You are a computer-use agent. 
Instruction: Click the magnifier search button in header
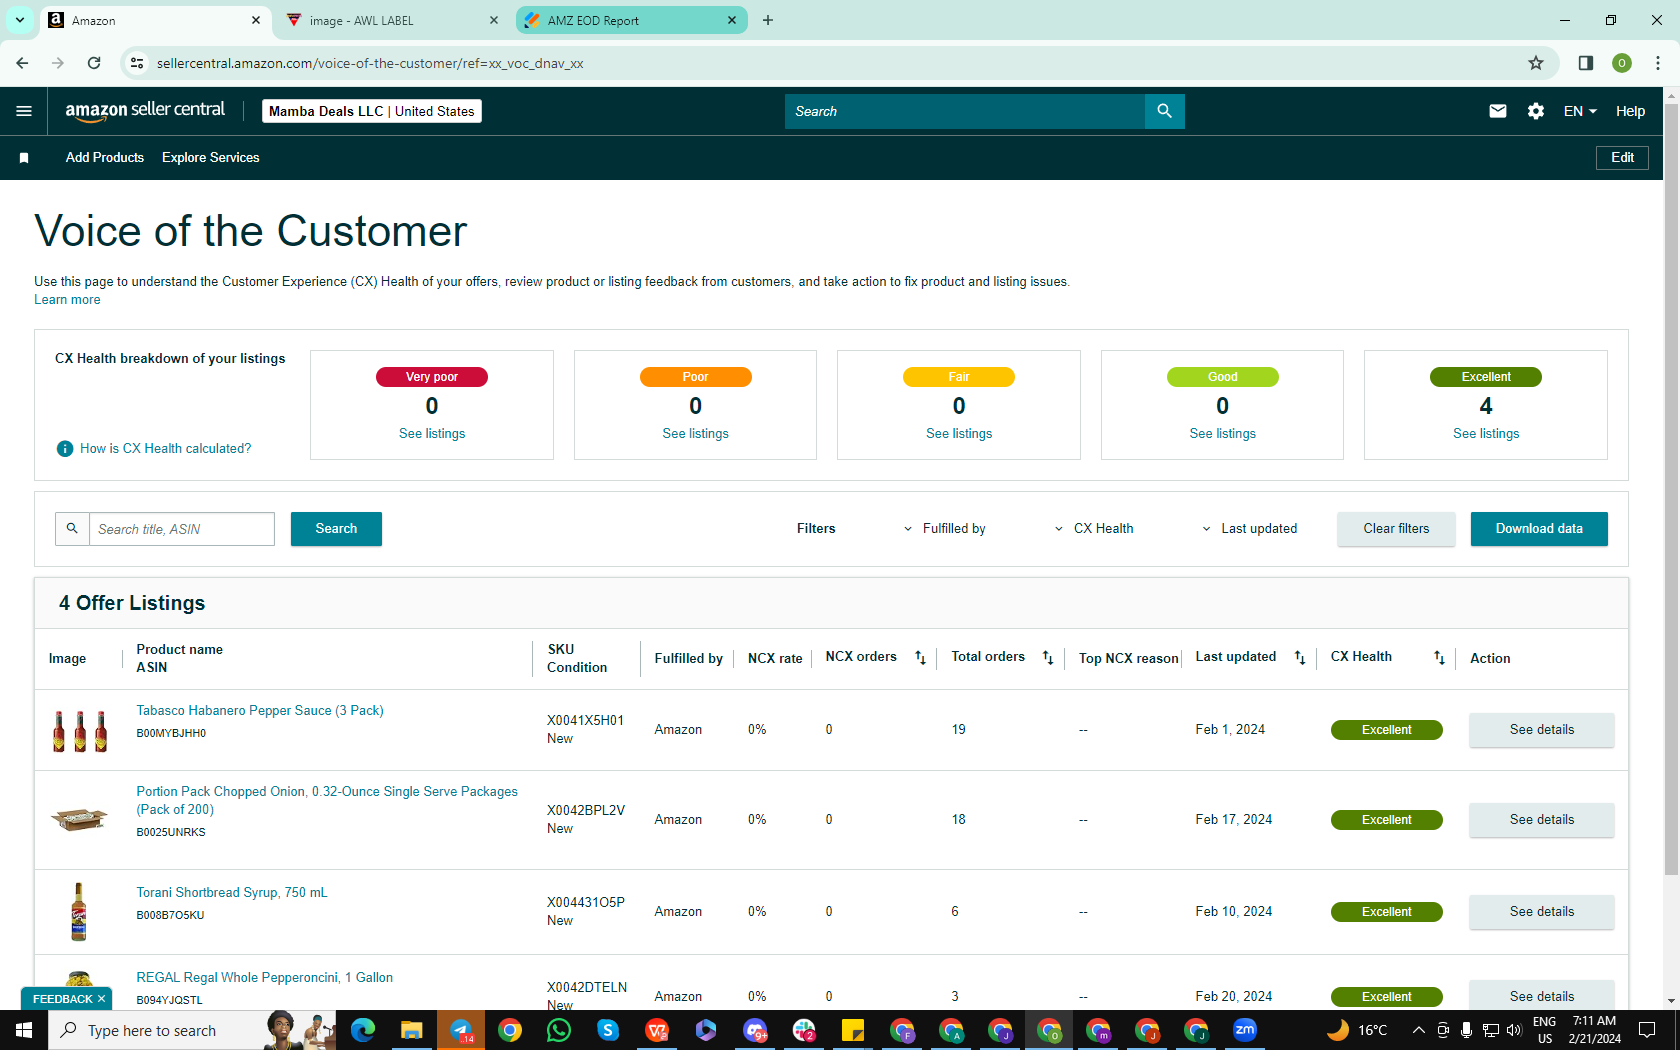click(1164, 111)
